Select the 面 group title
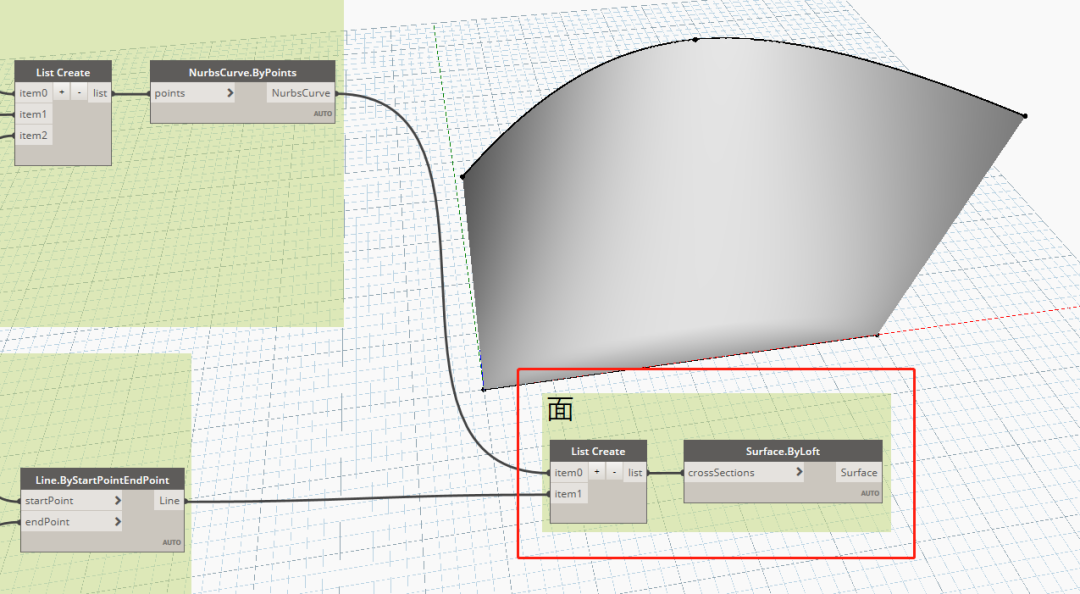 tap(560, 410)
